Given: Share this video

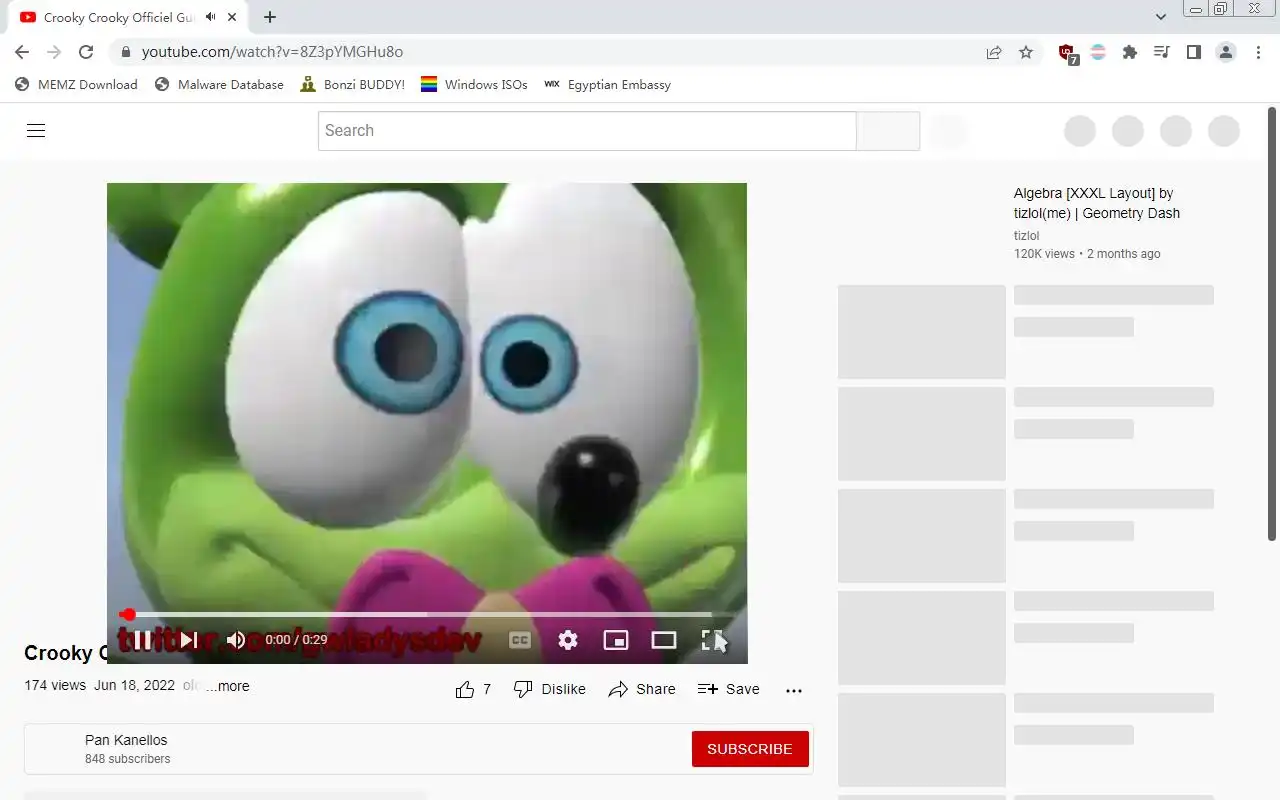Looking at the screenshot, I should [x=642, y=689].
